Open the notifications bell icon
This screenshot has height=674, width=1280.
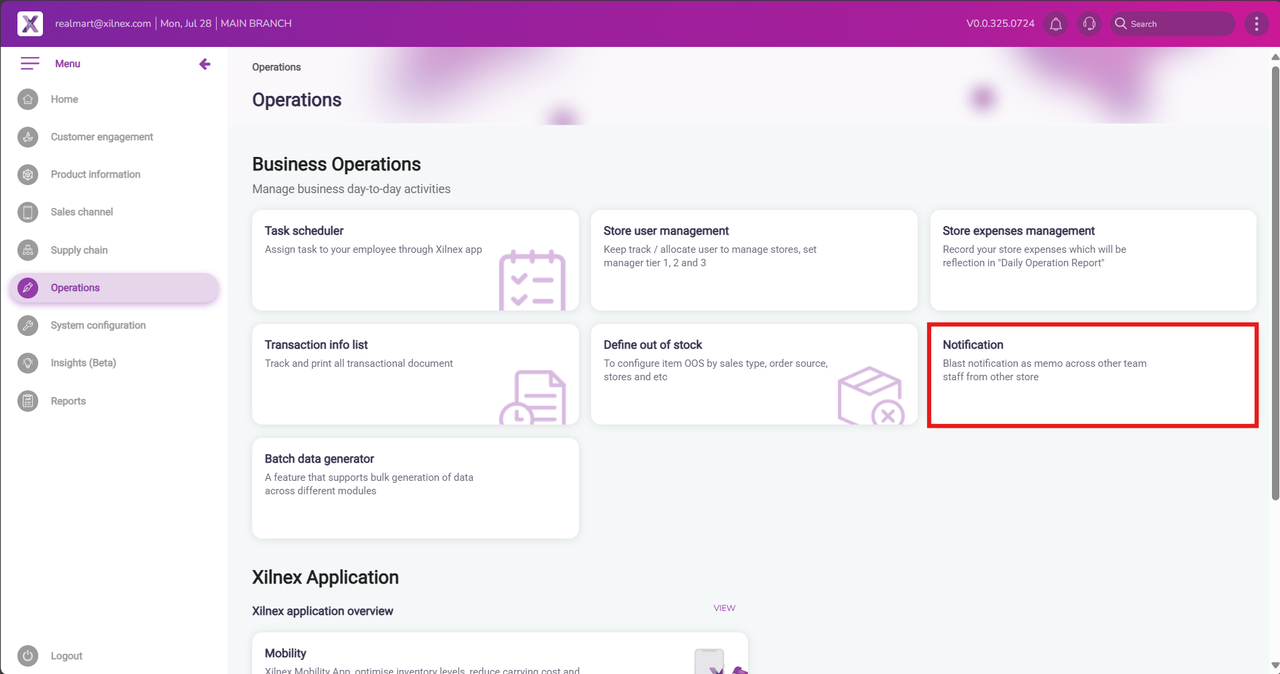(x=1056, y=23)
